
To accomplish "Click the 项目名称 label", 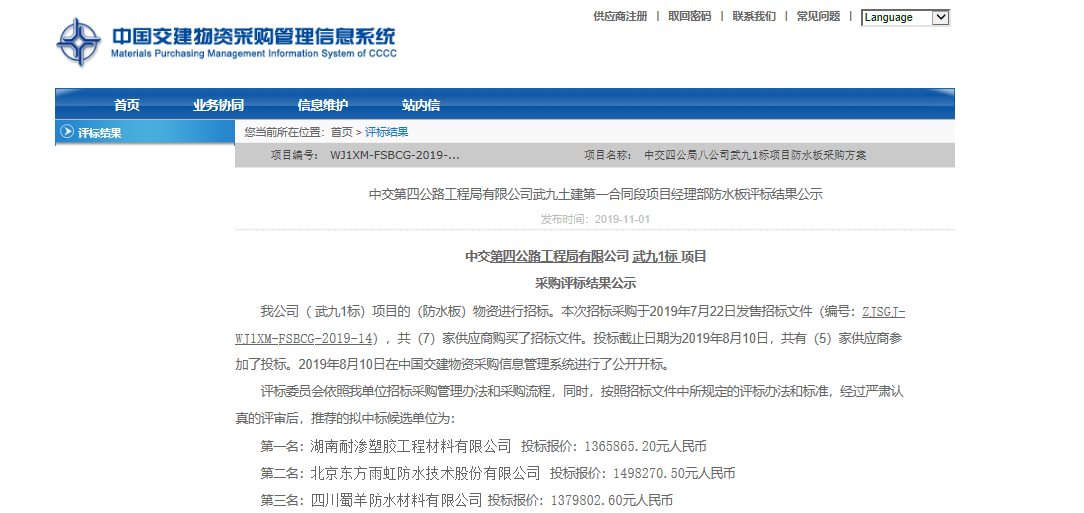I will 608,156.
